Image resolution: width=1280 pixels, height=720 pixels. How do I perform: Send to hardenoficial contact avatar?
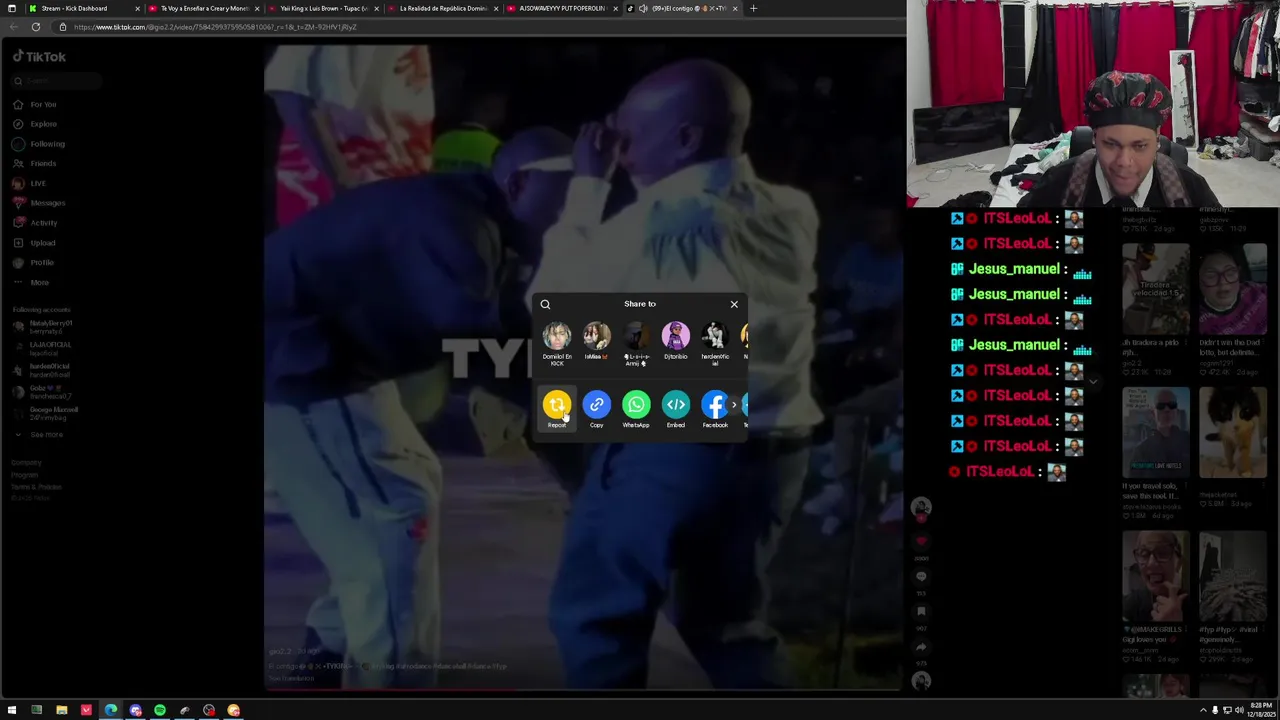pos(715,336)
